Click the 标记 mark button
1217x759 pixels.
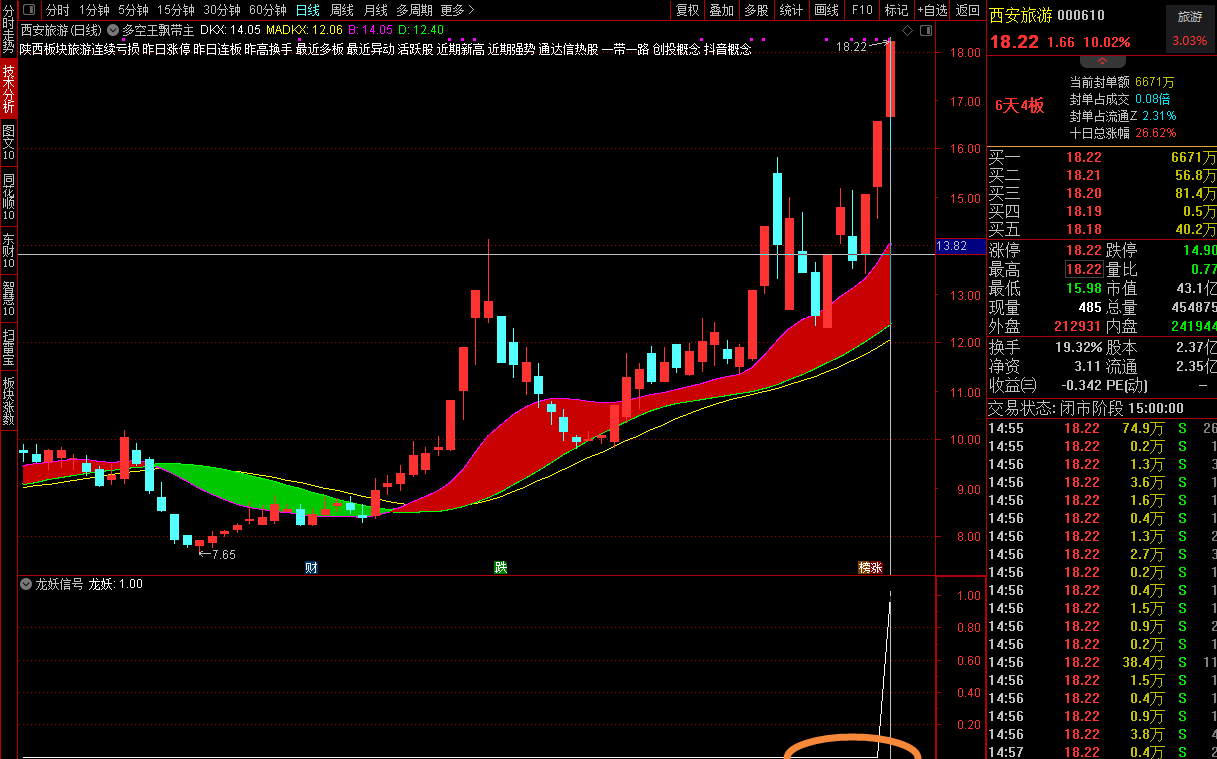click(896, 10)
